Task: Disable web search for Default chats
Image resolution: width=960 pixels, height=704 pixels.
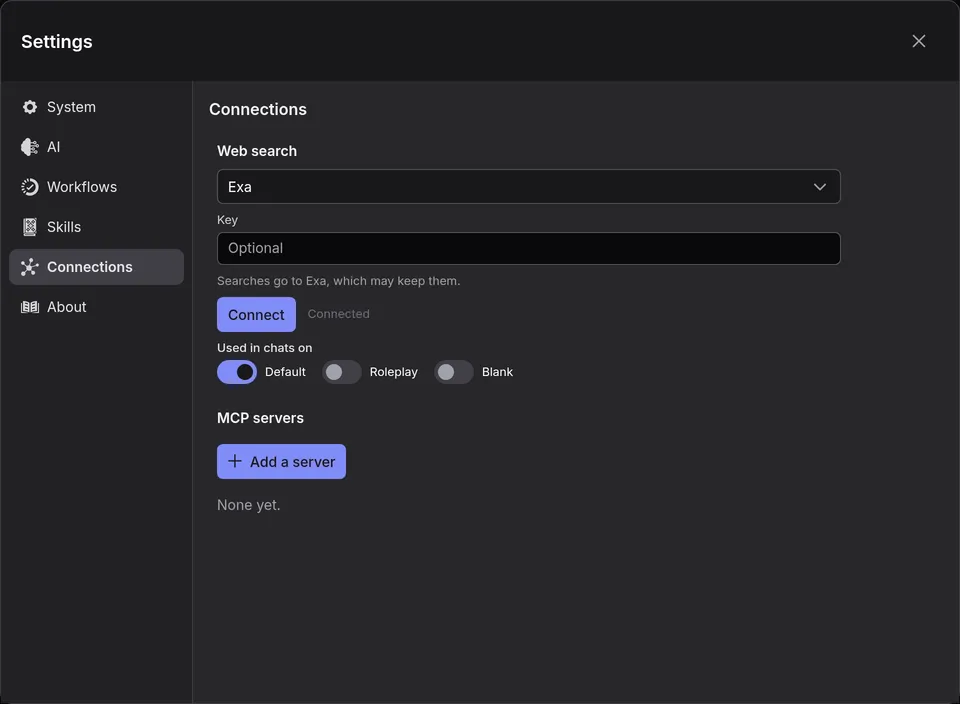Action: tap(237, 372)
